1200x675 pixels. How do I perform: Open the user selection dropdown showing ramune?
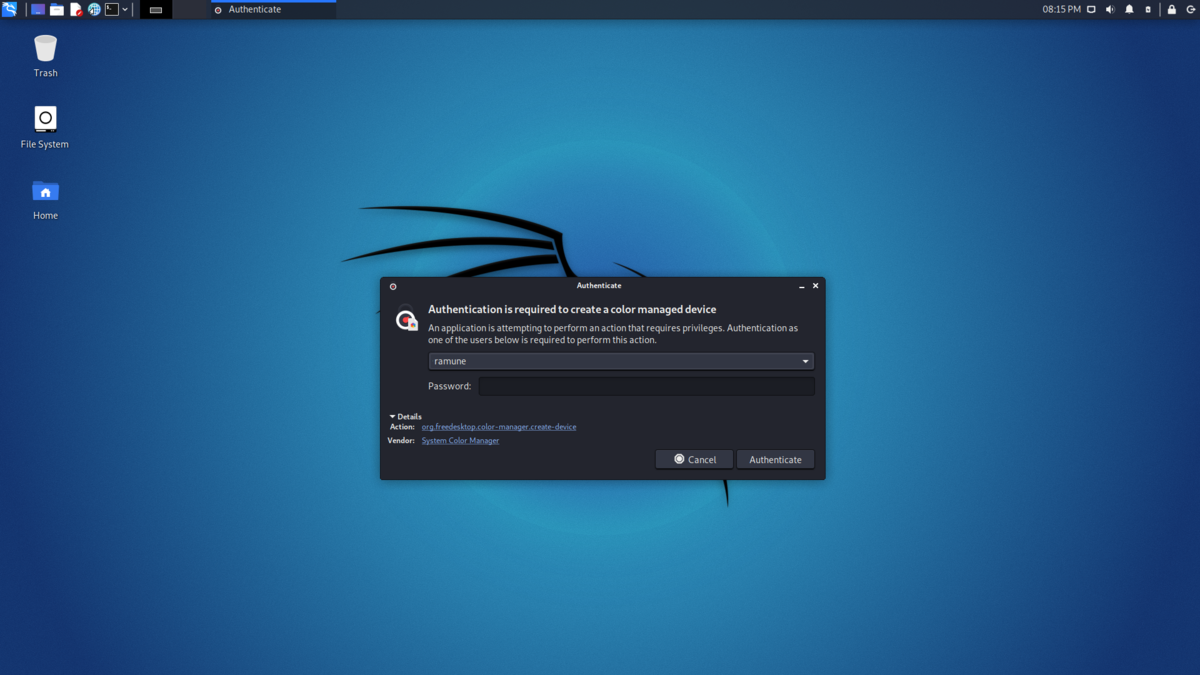pos(621,361)
